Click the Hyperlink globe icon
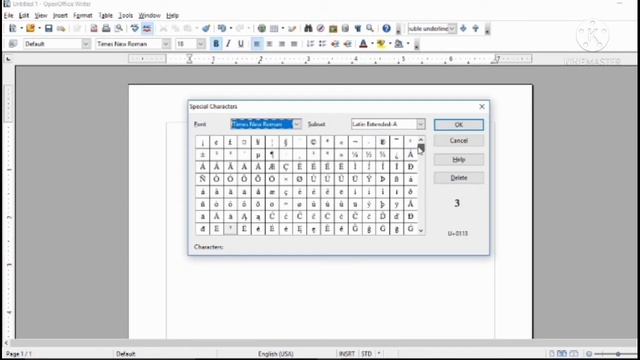The height and width of the screenshot is (360, 640). click(262, 28)
